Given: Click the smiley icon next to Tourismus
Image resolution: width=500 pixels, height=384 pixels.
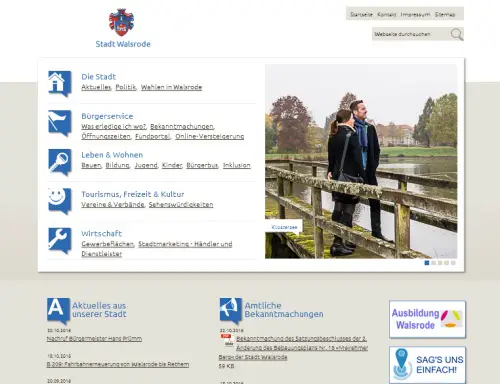Looking at the screenshot, I should [60, 201].
